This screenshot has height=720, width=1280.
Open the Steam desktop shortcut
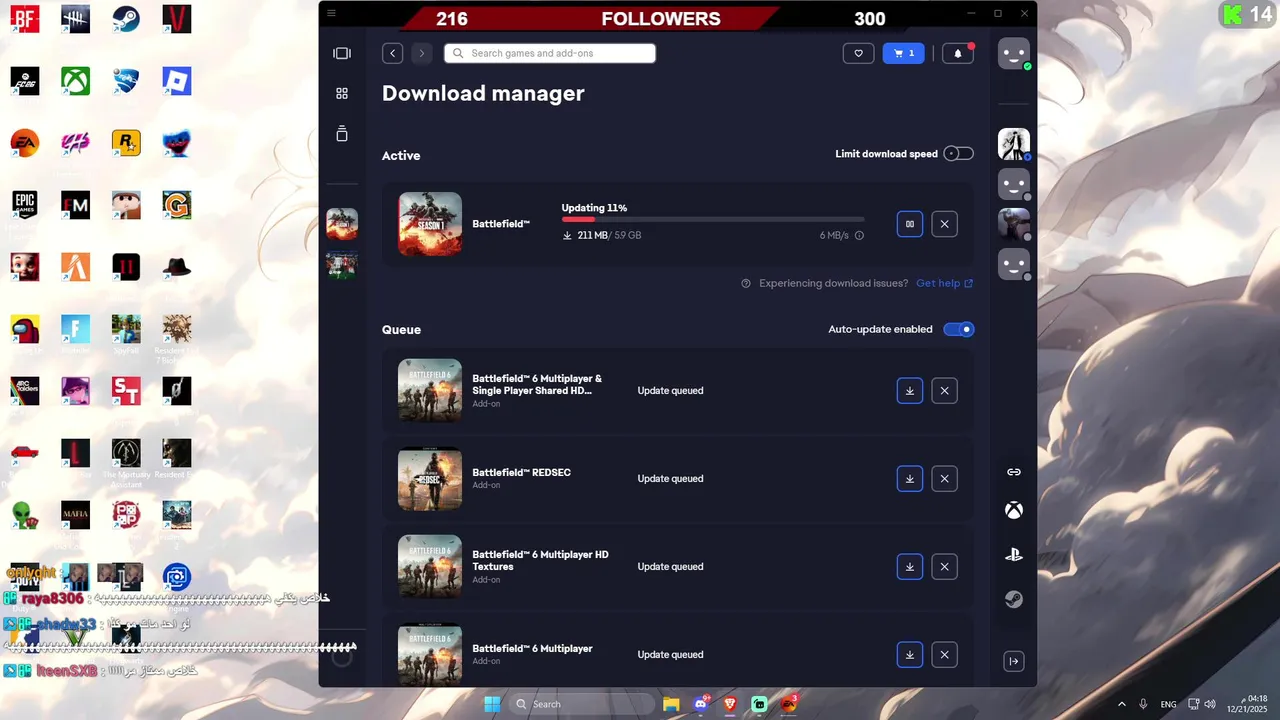(x=126, y=19)
